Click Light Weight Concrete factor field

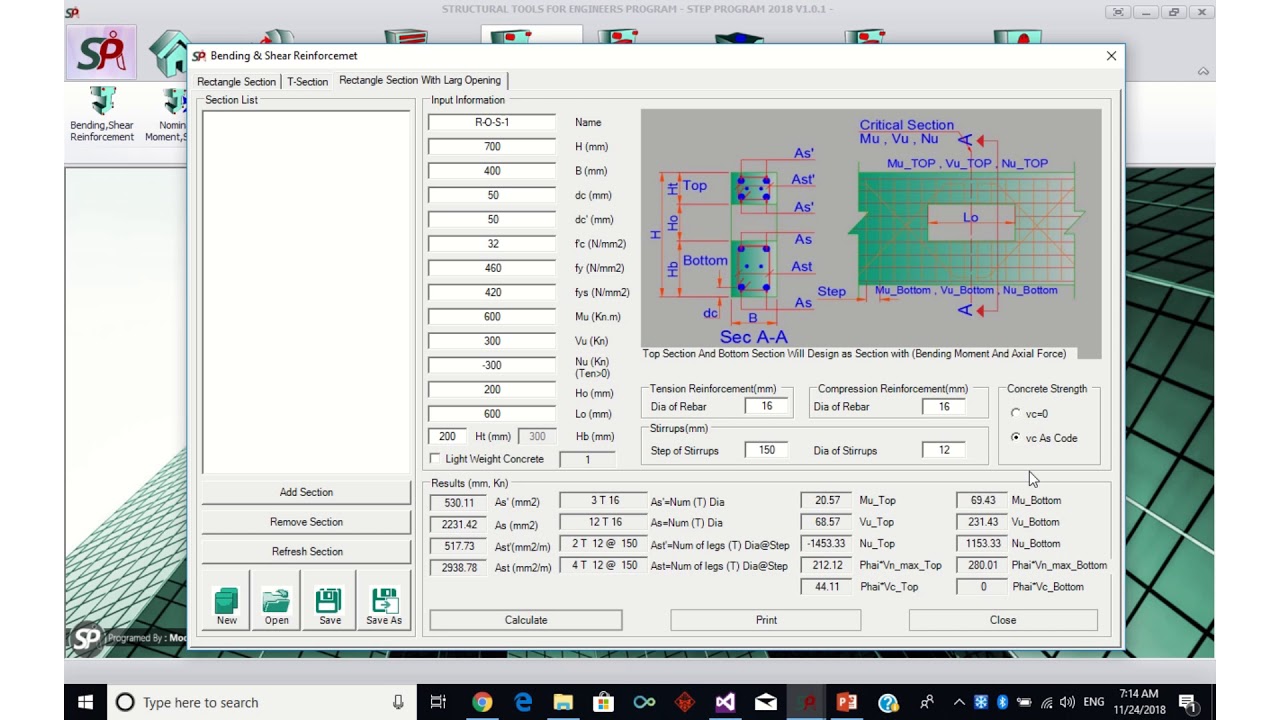[x=587, y=459]
